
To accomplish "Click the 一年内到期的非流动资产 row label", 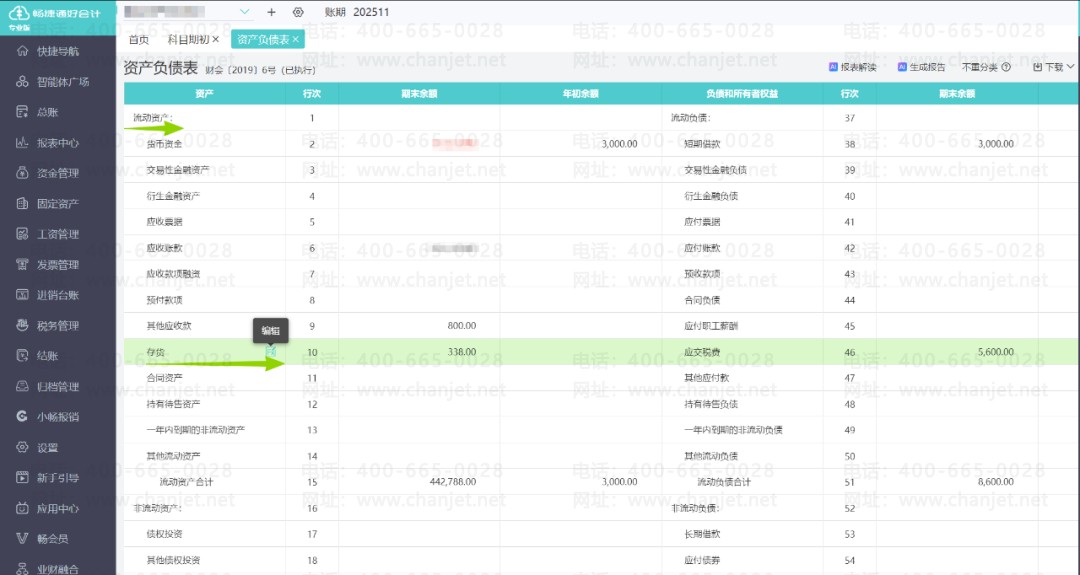I will [x=196, y=430].
